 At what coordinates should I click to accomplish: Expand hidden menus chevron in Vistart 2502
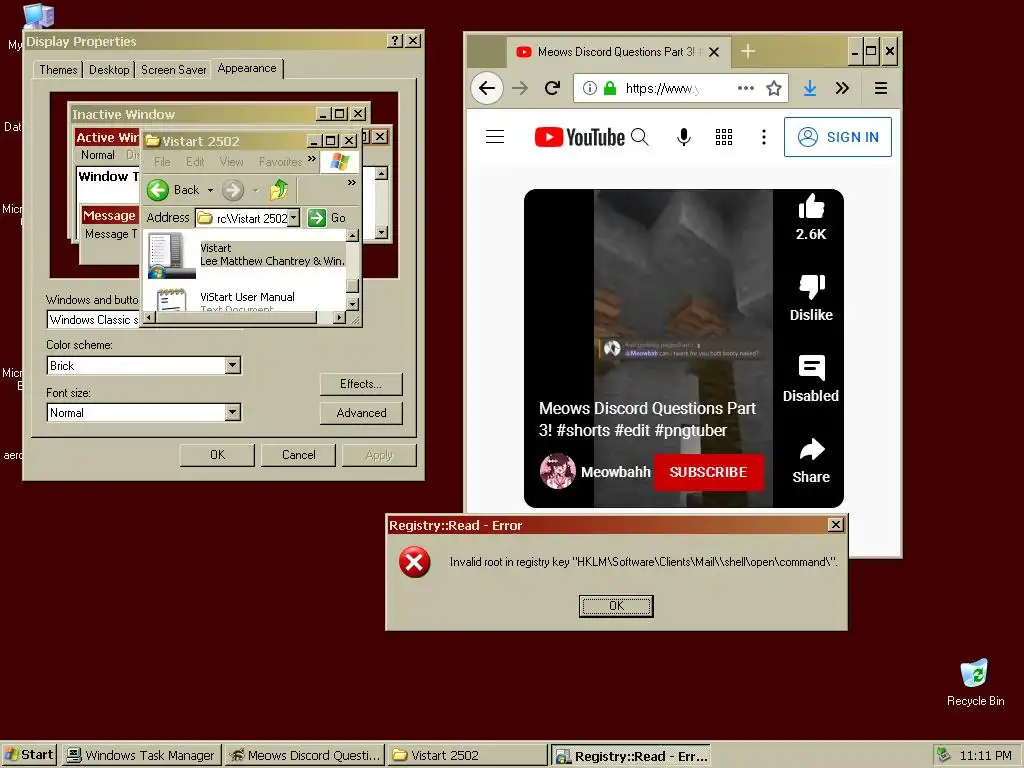click(312, 159)
